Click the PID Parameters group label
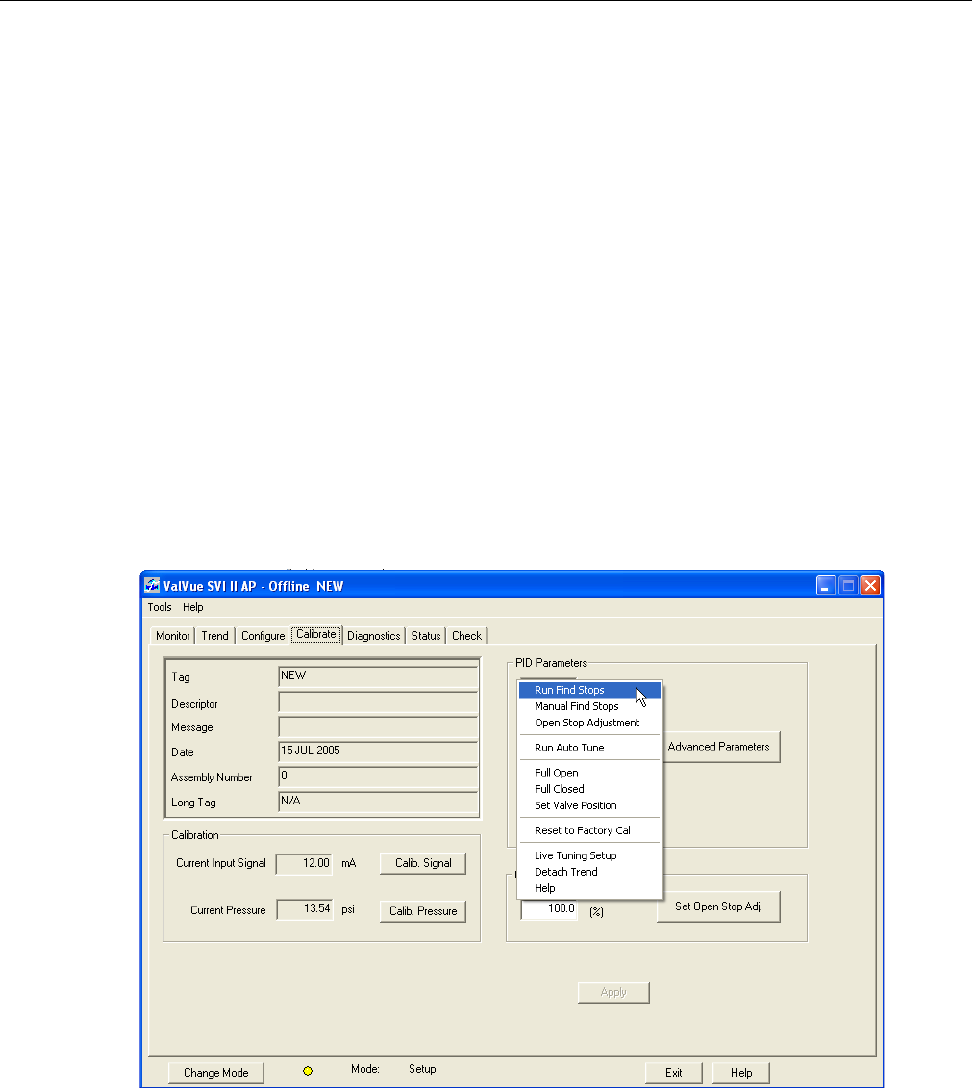Screen dimensions: 972x1088 pos(551,663)
